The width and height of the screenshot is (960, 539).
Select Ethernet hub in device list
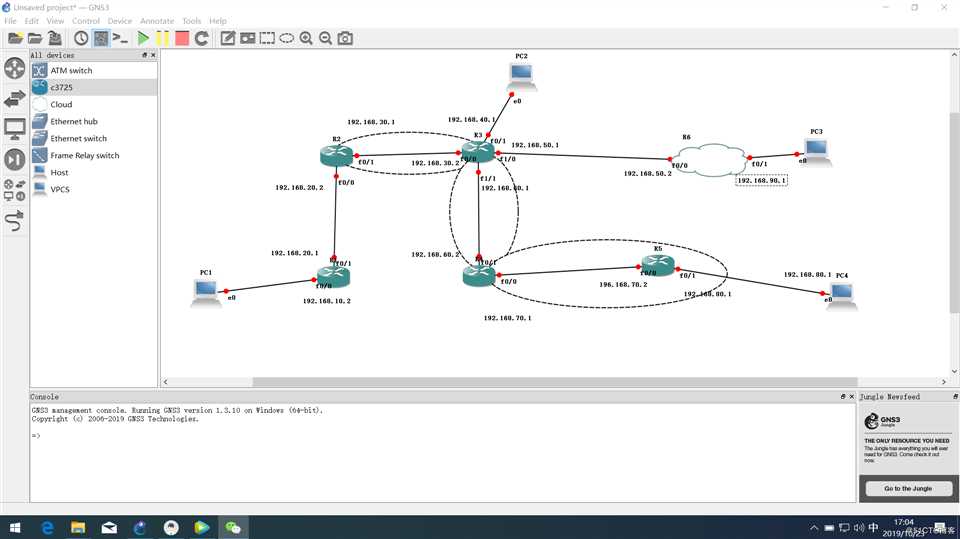pos(94,121)
